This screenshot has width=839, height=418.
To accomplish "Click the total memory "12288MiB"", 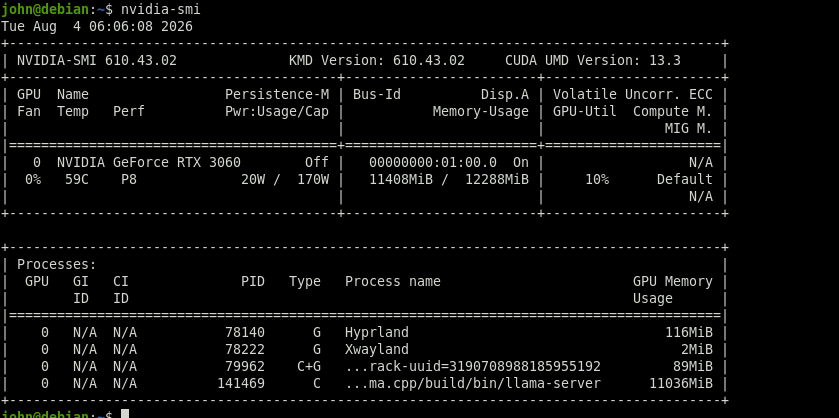I will (x=497, y=179).
